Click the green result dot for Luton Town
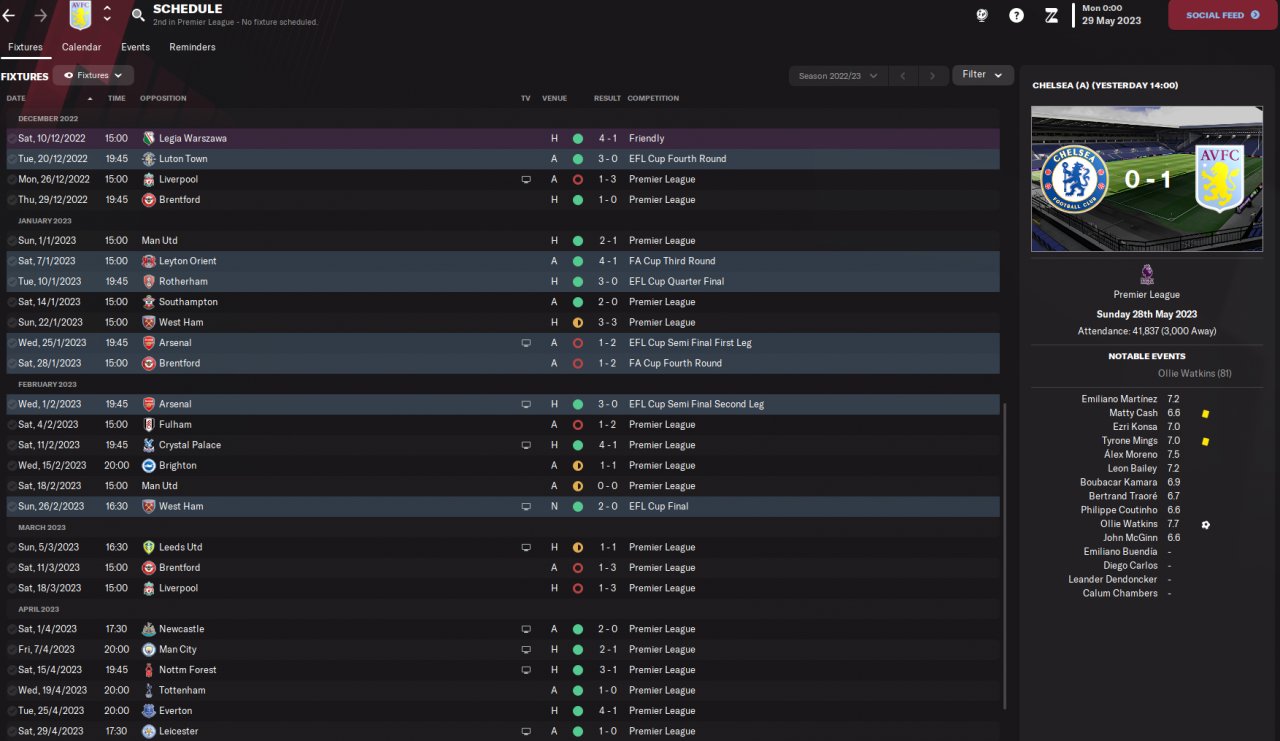The image size is (1280, 741). coord(578,159)
